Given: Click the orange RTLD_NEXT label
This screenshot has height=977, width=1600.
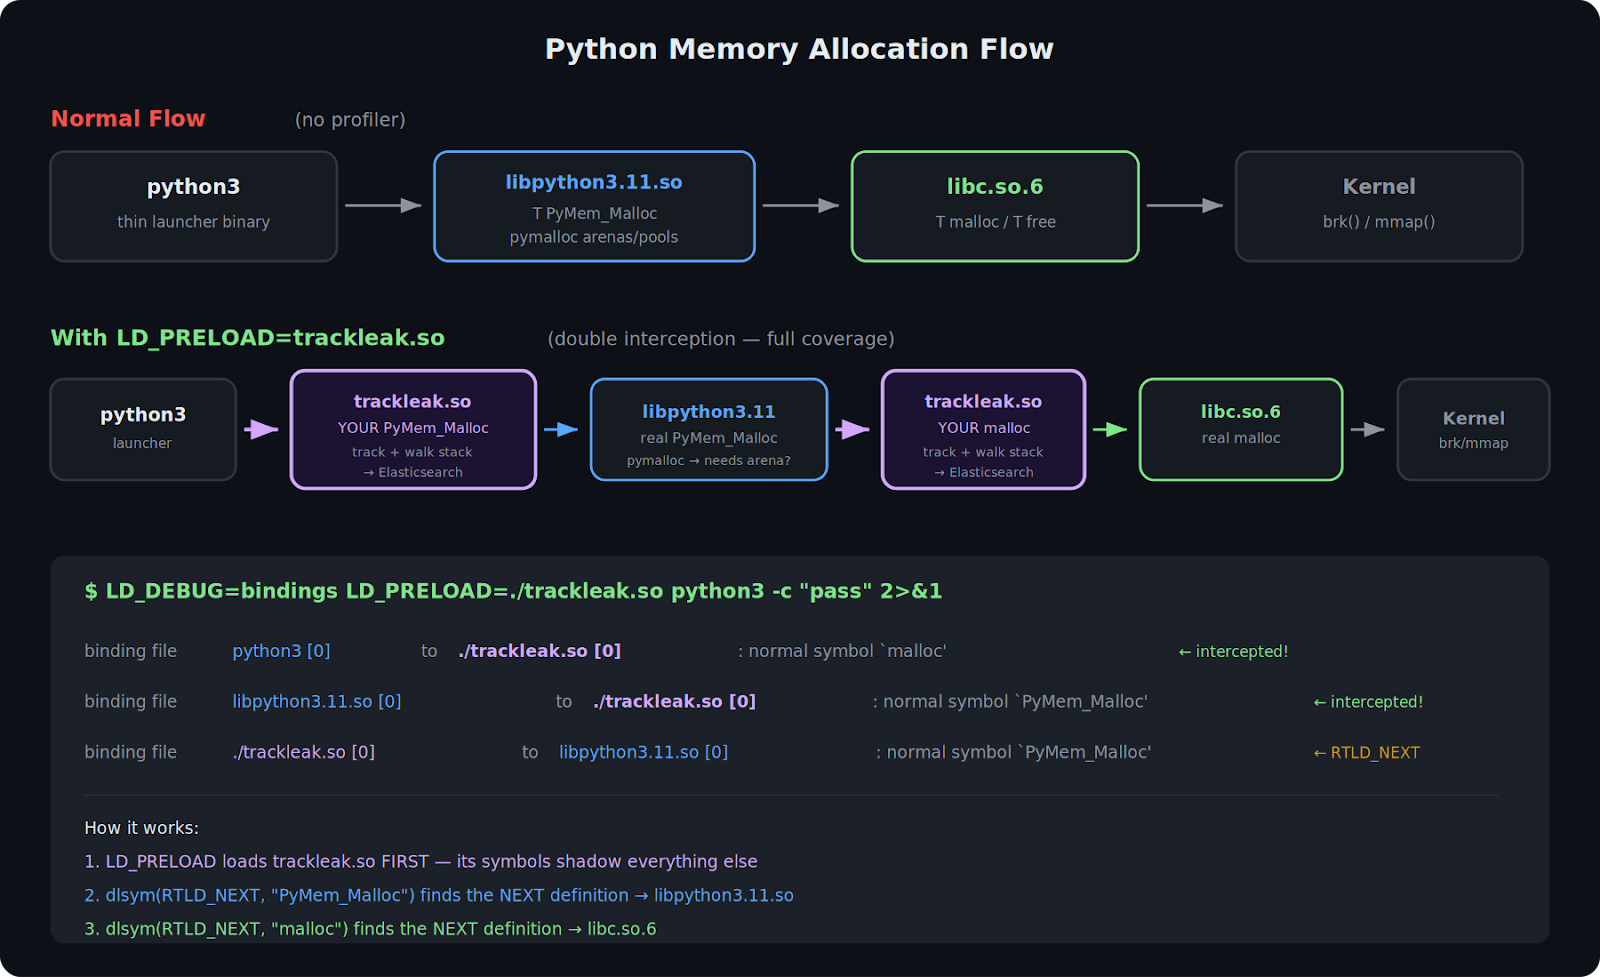Looking at the screenshot, I should point(1367,753).
